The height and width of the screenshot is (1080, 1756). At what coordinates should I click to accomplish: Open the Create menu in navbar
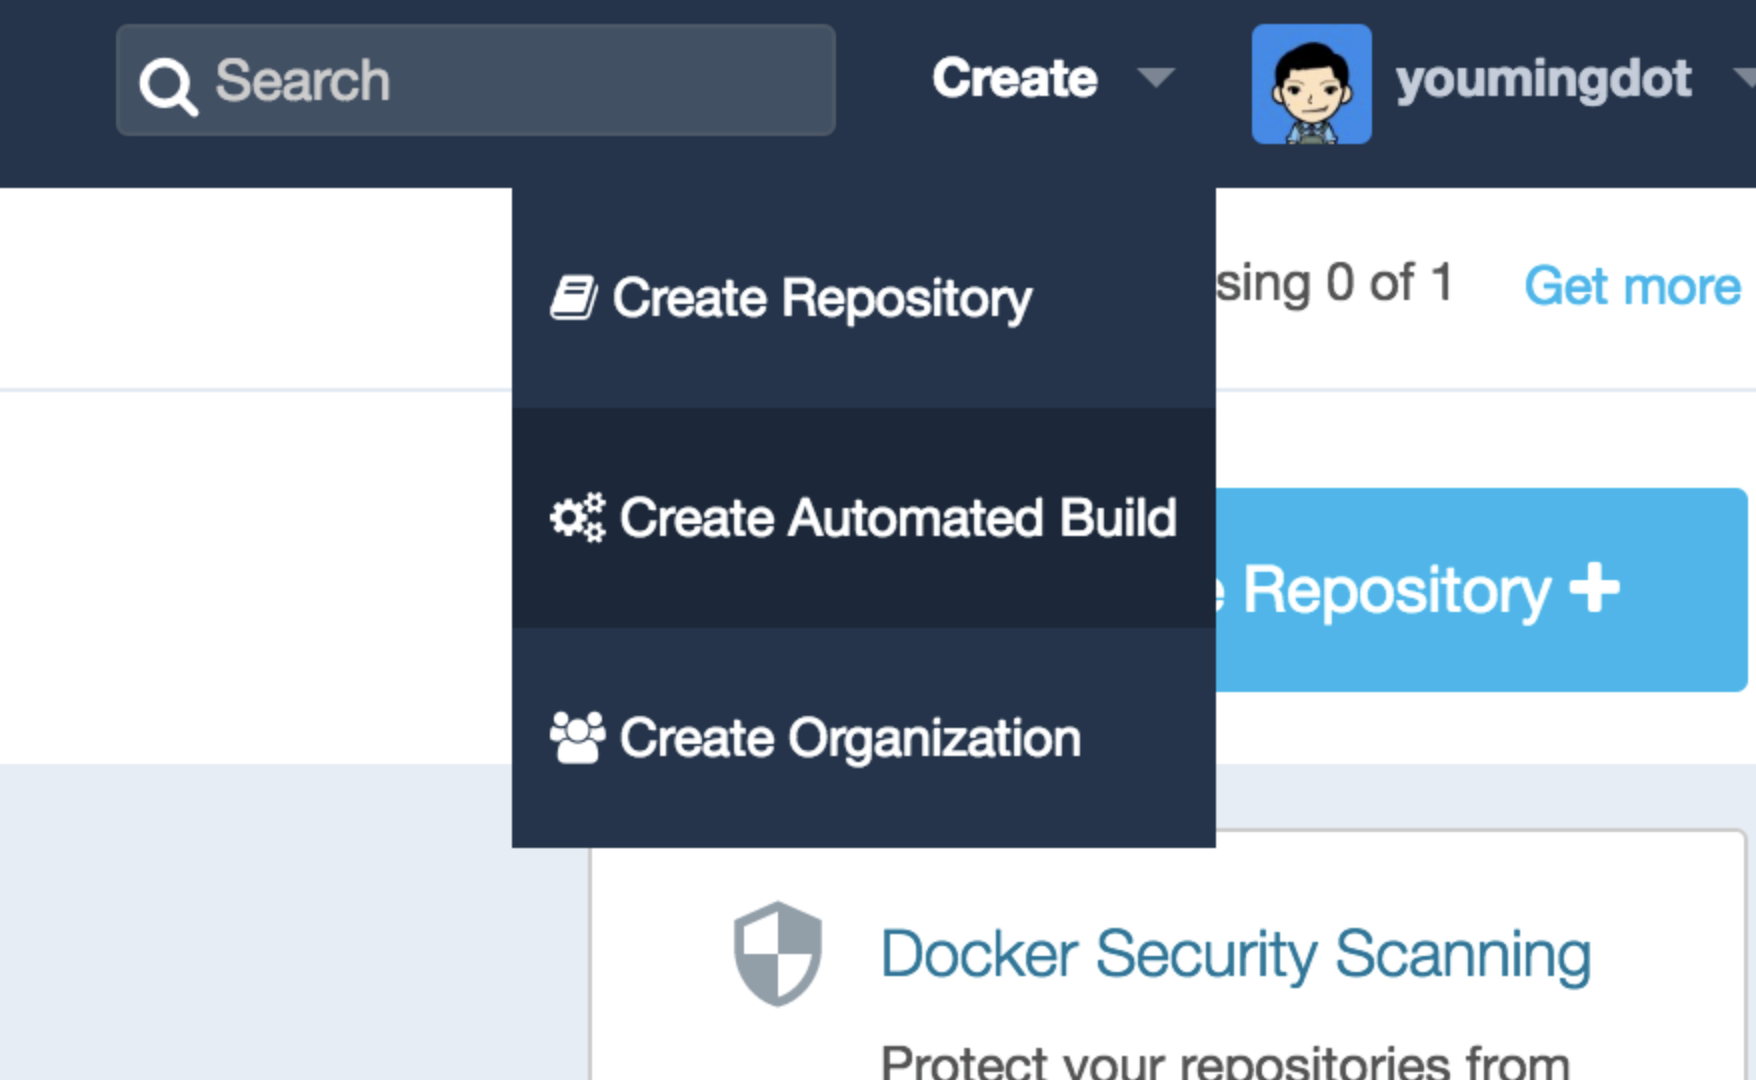[x=1014, y=78]
